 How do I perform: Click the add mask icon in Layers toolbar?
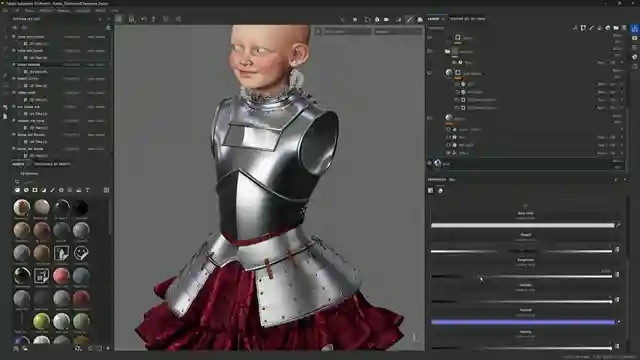pos(583,28)
